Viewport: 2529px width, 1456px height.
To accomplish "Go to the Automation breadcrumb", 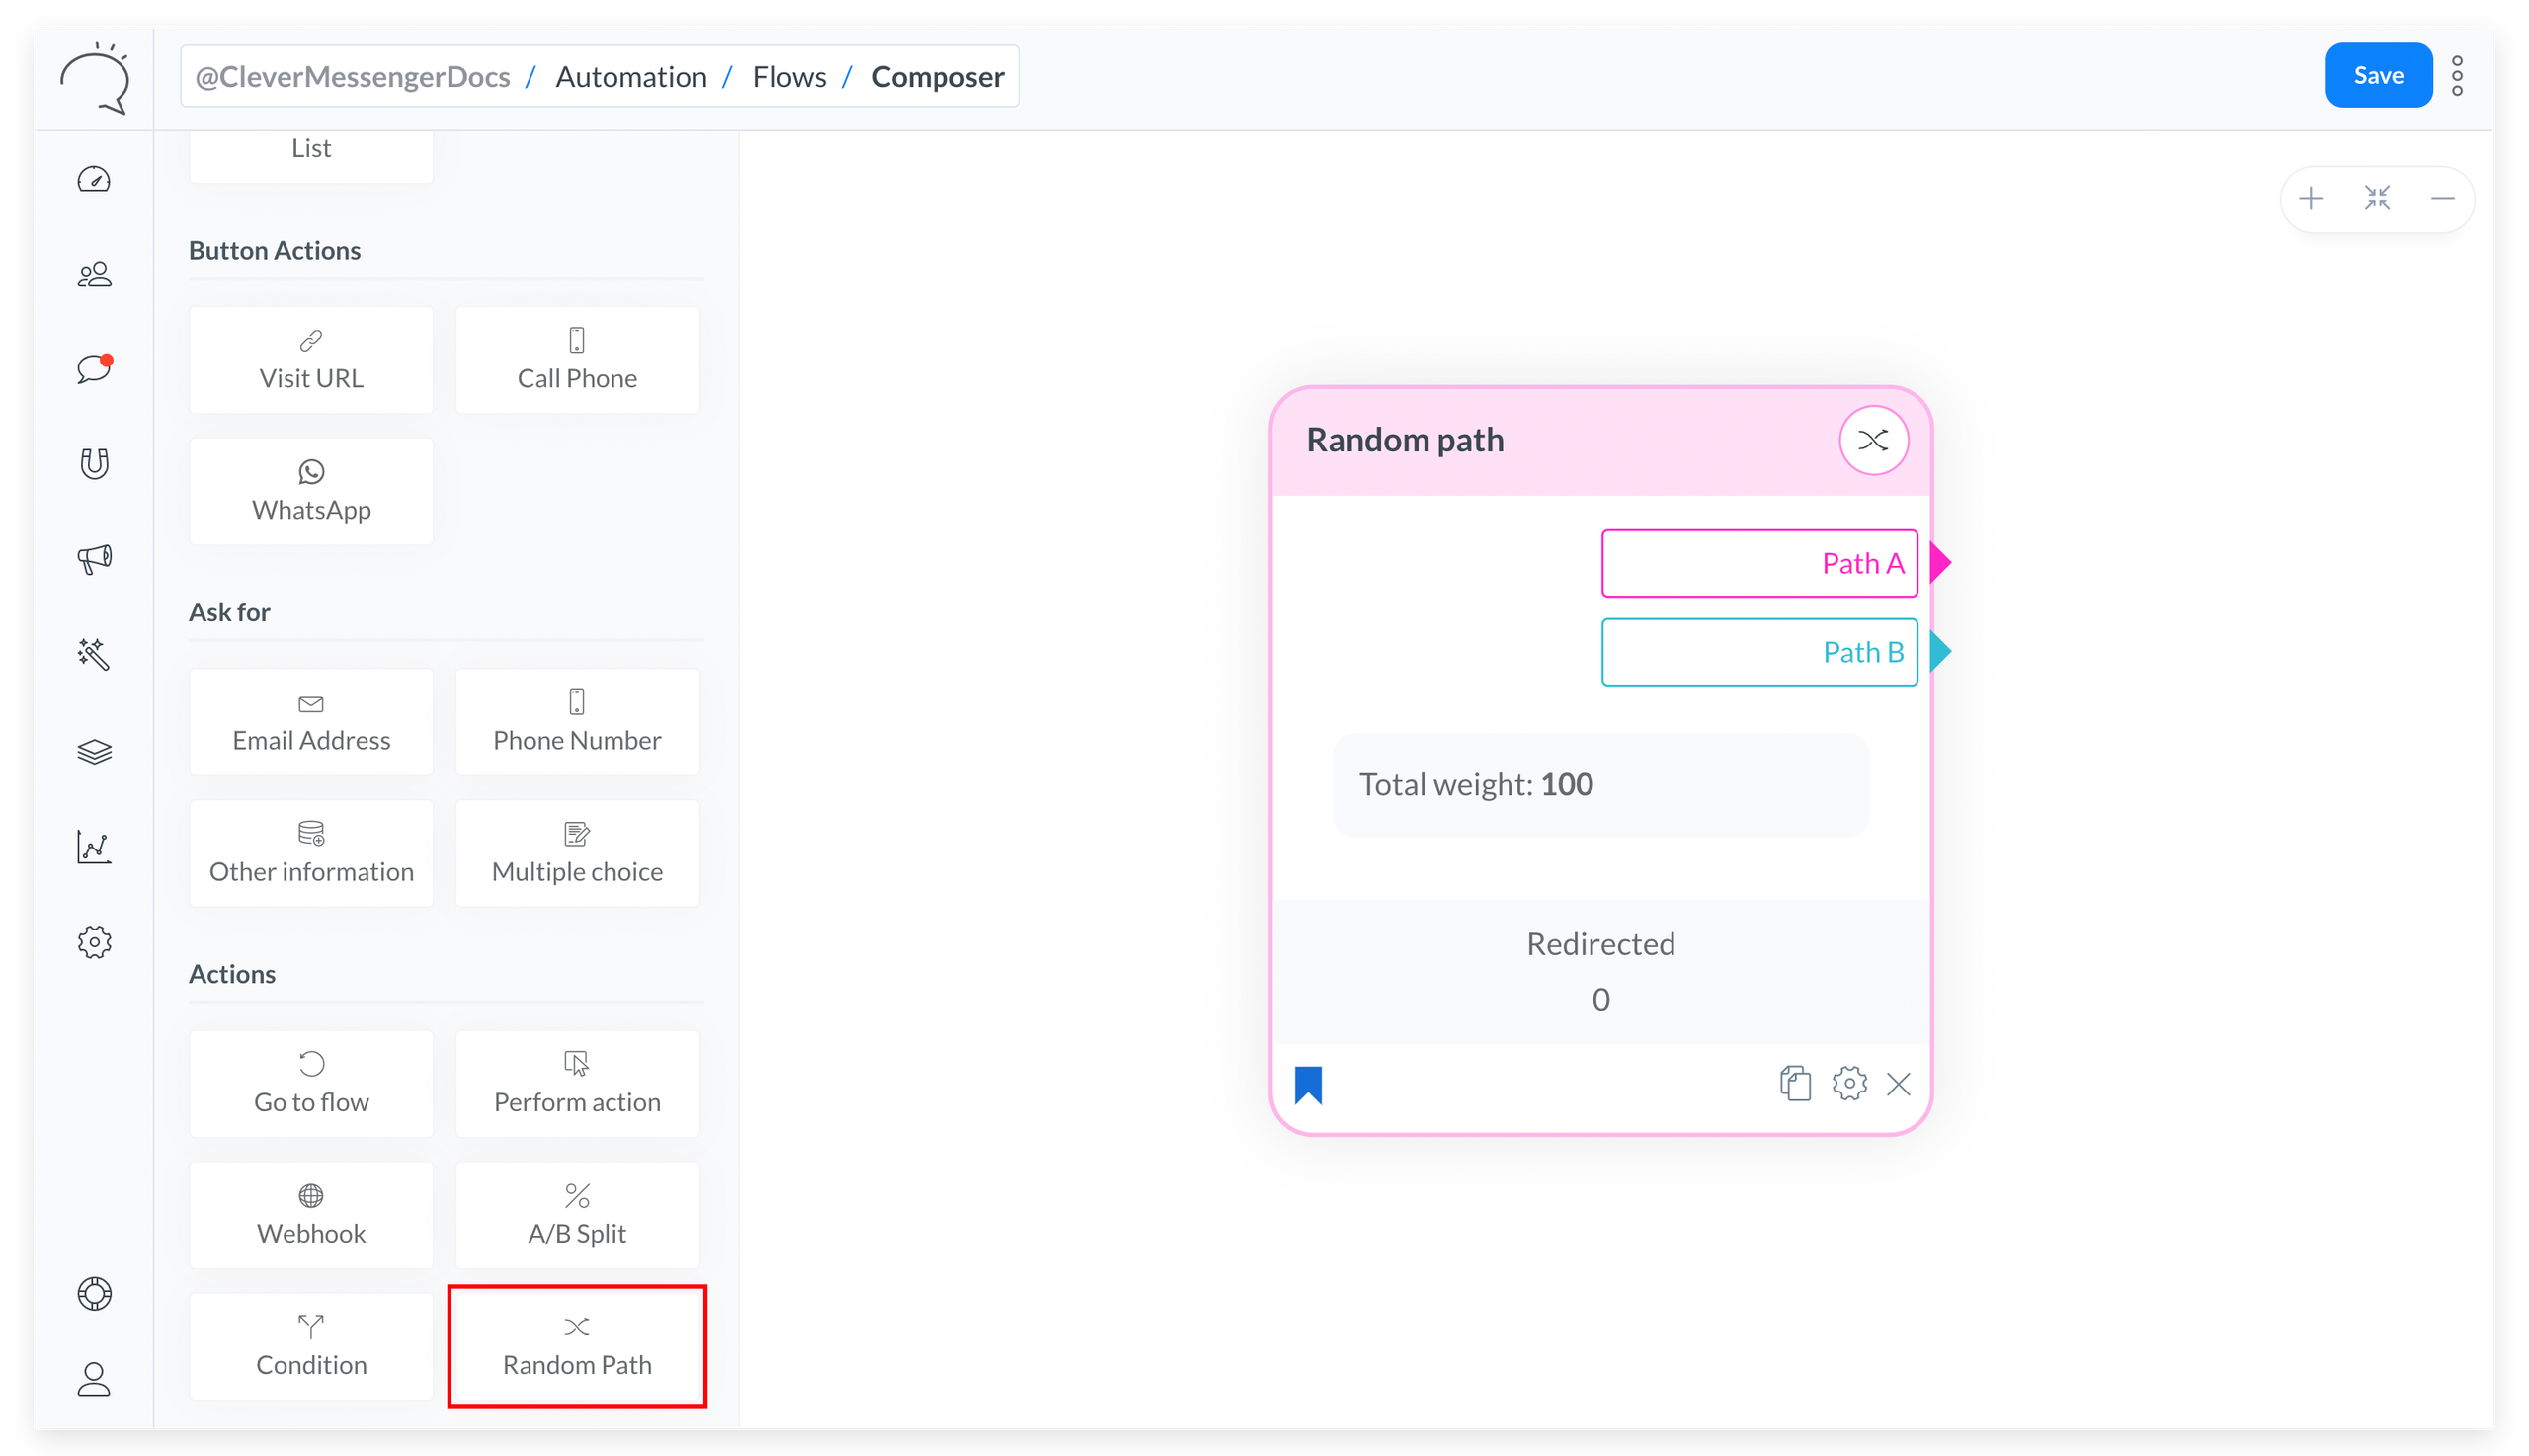I will (630, 76).
